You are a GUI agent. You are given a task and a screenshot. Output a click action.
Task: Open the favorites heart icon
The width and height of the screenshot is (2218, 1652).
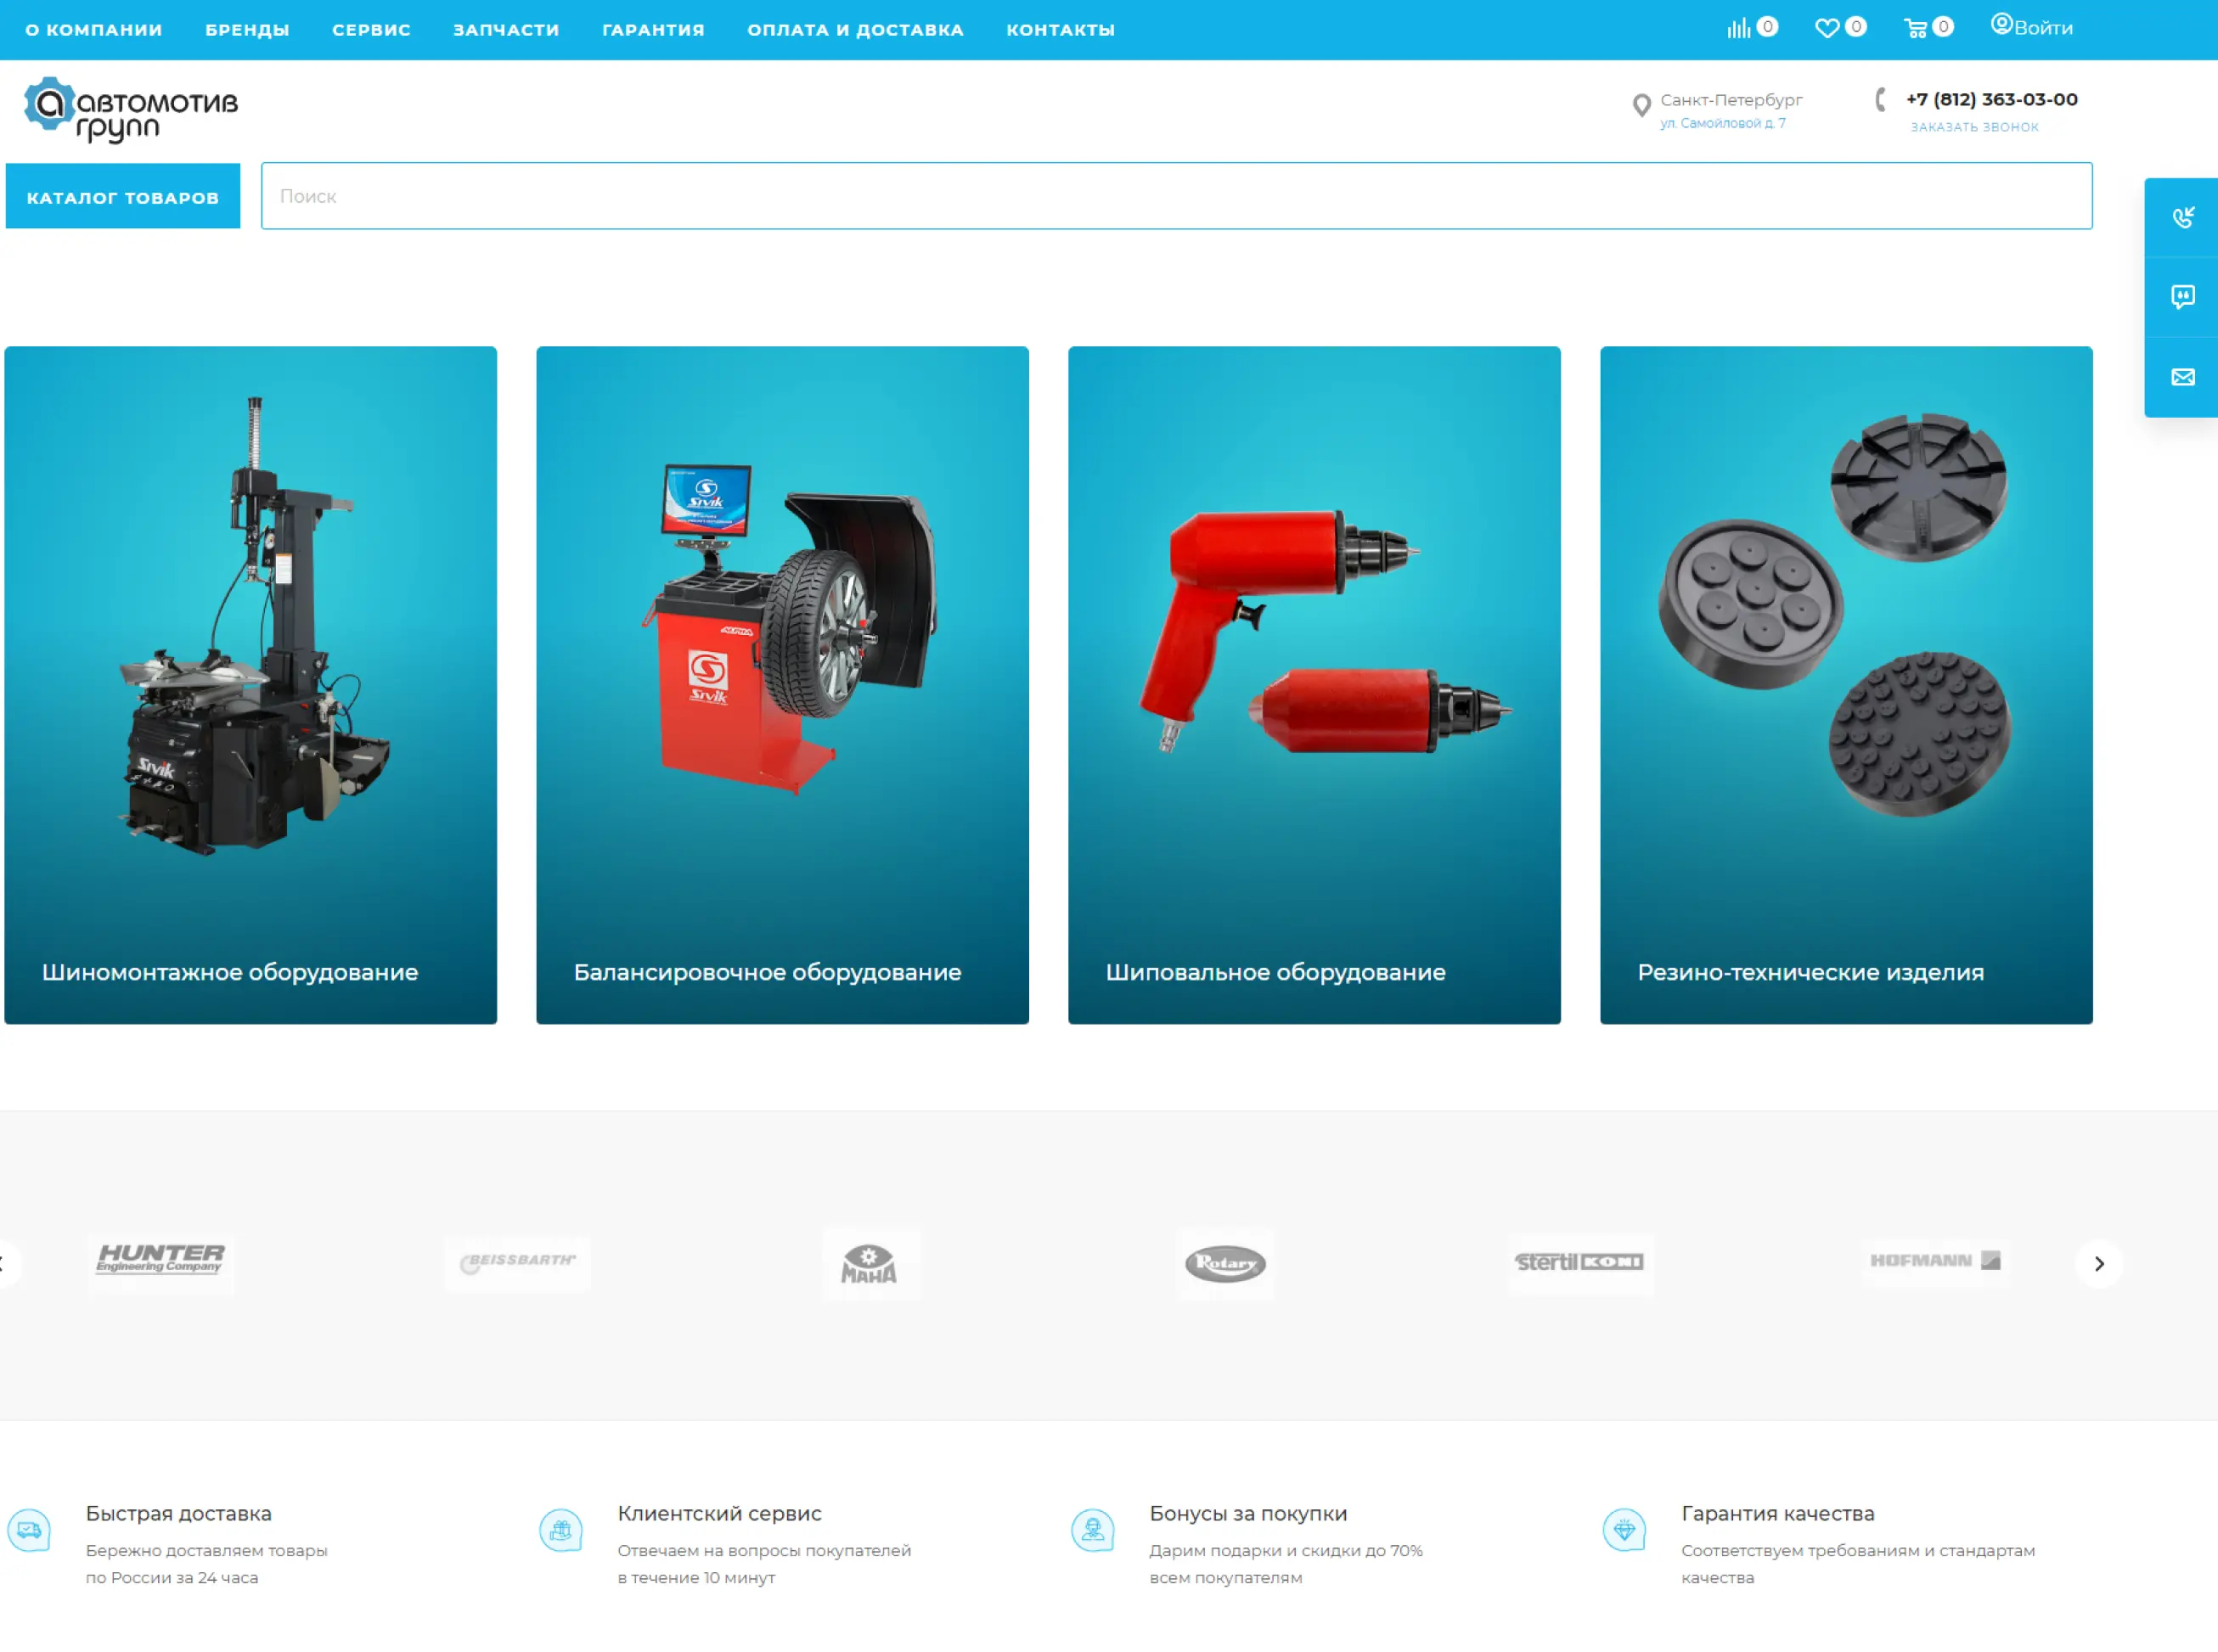(x=1826, y=28)
